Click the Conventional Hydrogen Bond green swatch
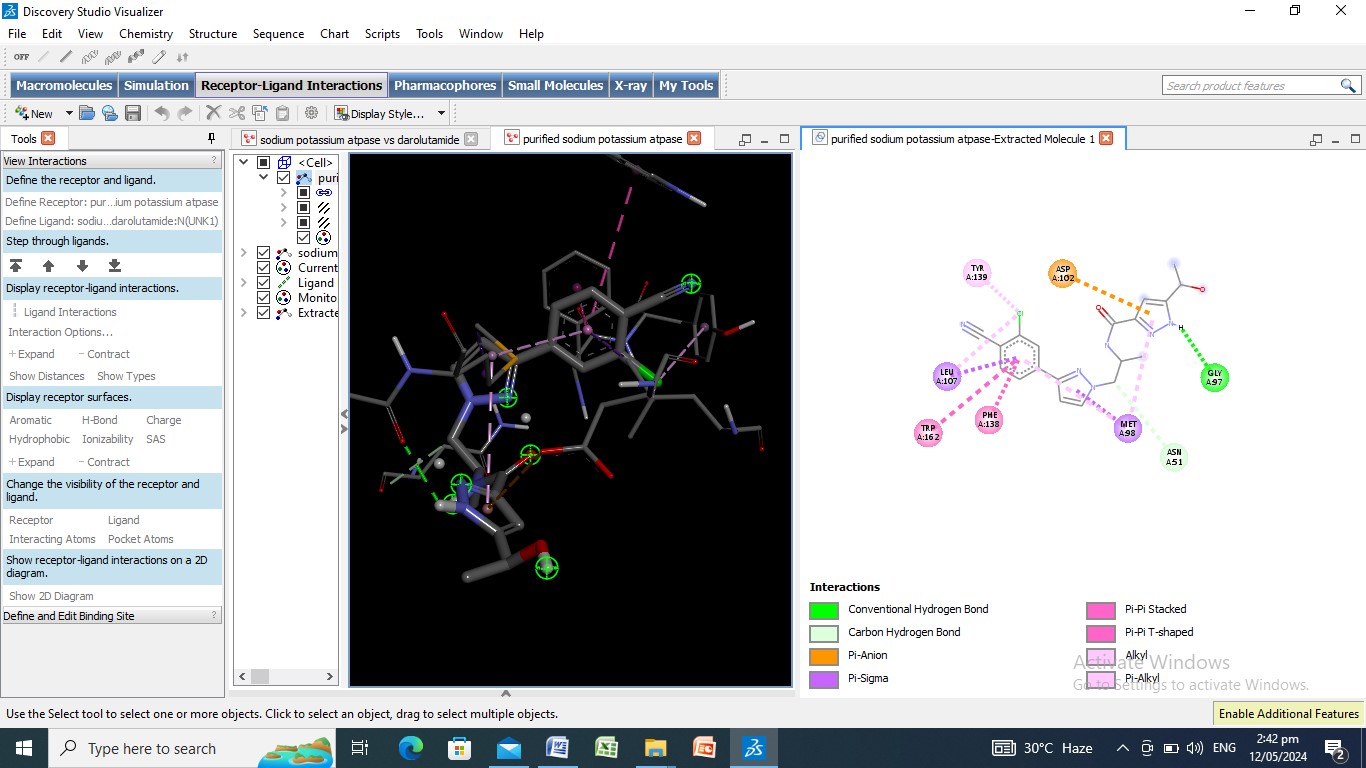 (x=823, y=610)
